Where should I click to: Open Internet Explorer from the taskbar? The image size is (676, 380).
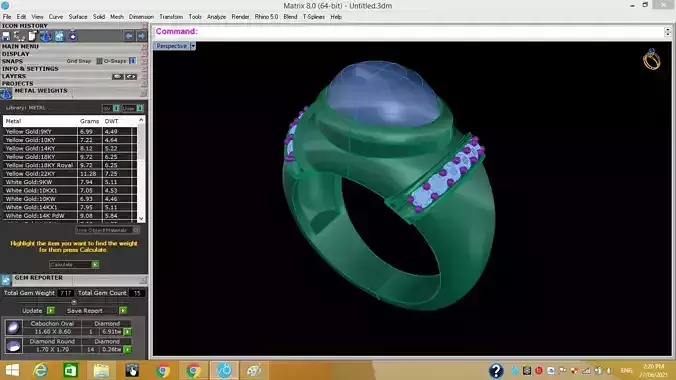point(41,371)
